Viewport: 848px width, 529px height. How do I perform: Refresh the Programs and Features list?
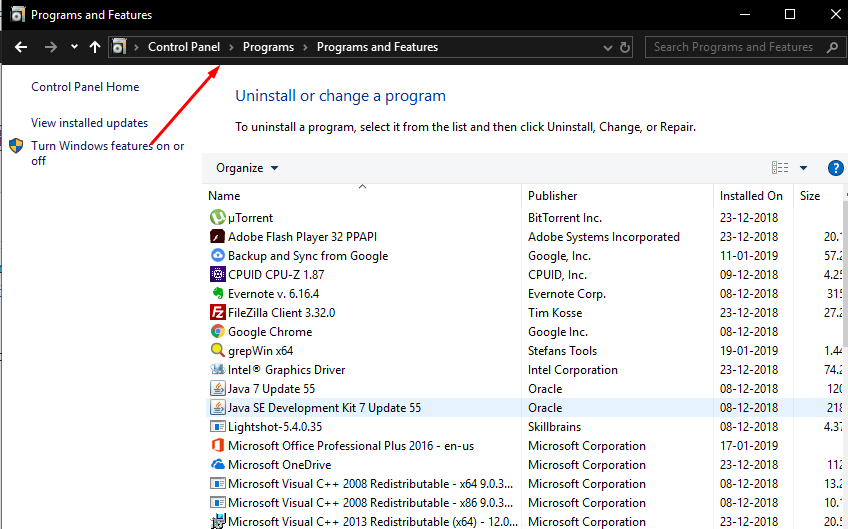click(x=625, y=48)
